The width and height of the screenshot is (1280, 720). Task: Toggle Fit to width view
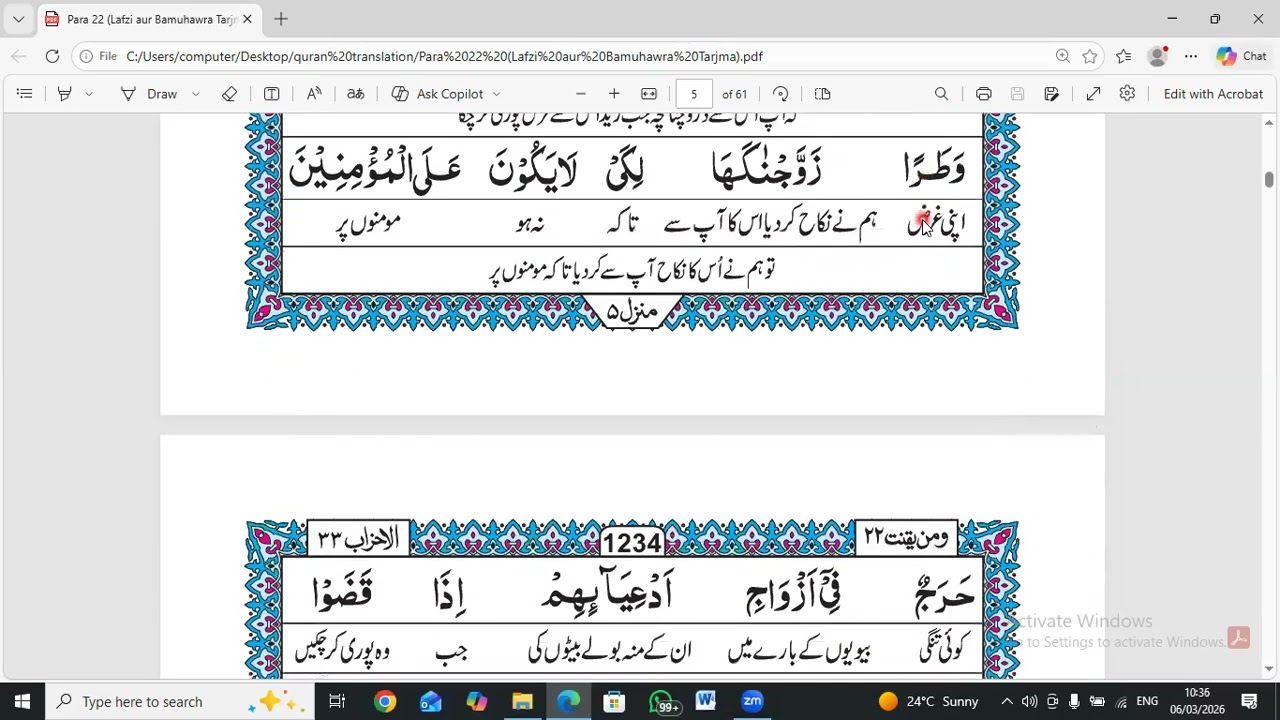pos(649,94)
